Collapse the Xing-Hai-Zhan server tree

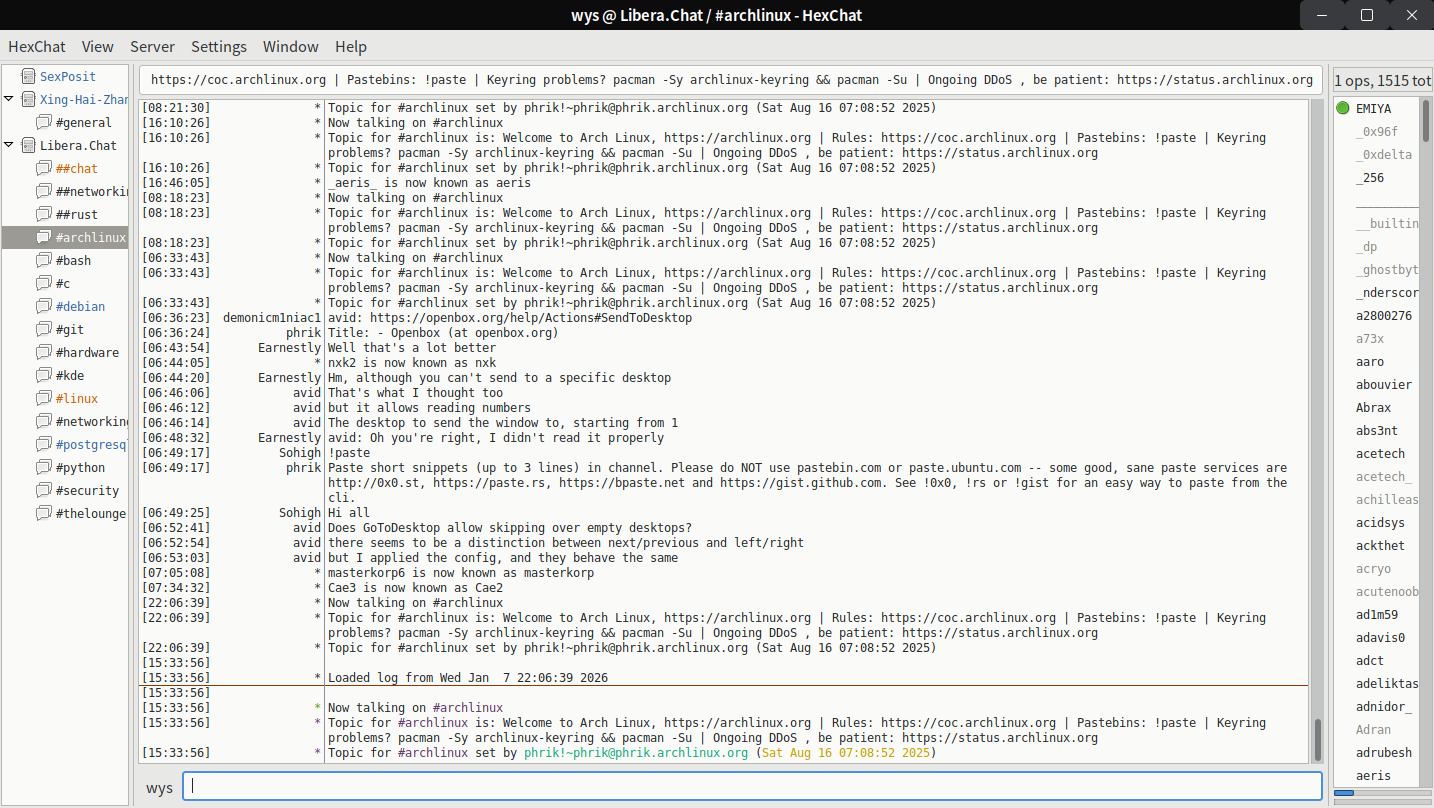(9, 99)
